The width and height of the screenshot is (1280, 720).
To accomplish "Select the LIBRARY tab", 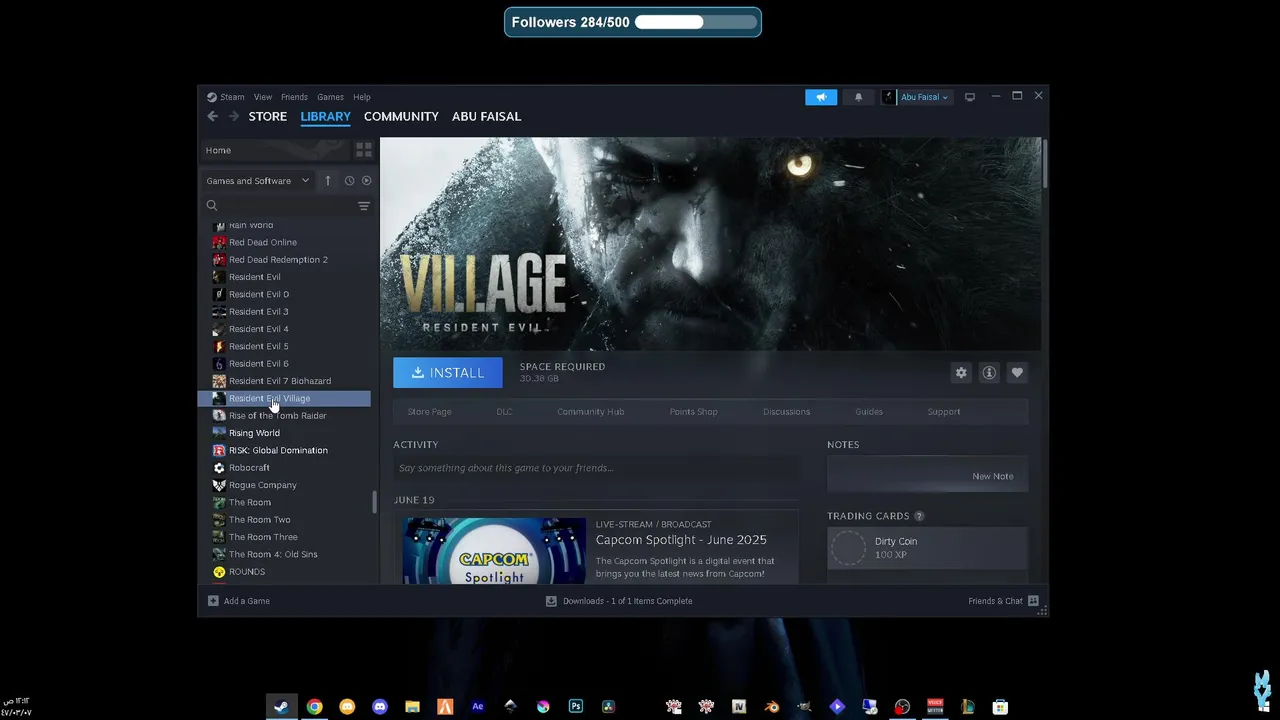I will 325,116.
